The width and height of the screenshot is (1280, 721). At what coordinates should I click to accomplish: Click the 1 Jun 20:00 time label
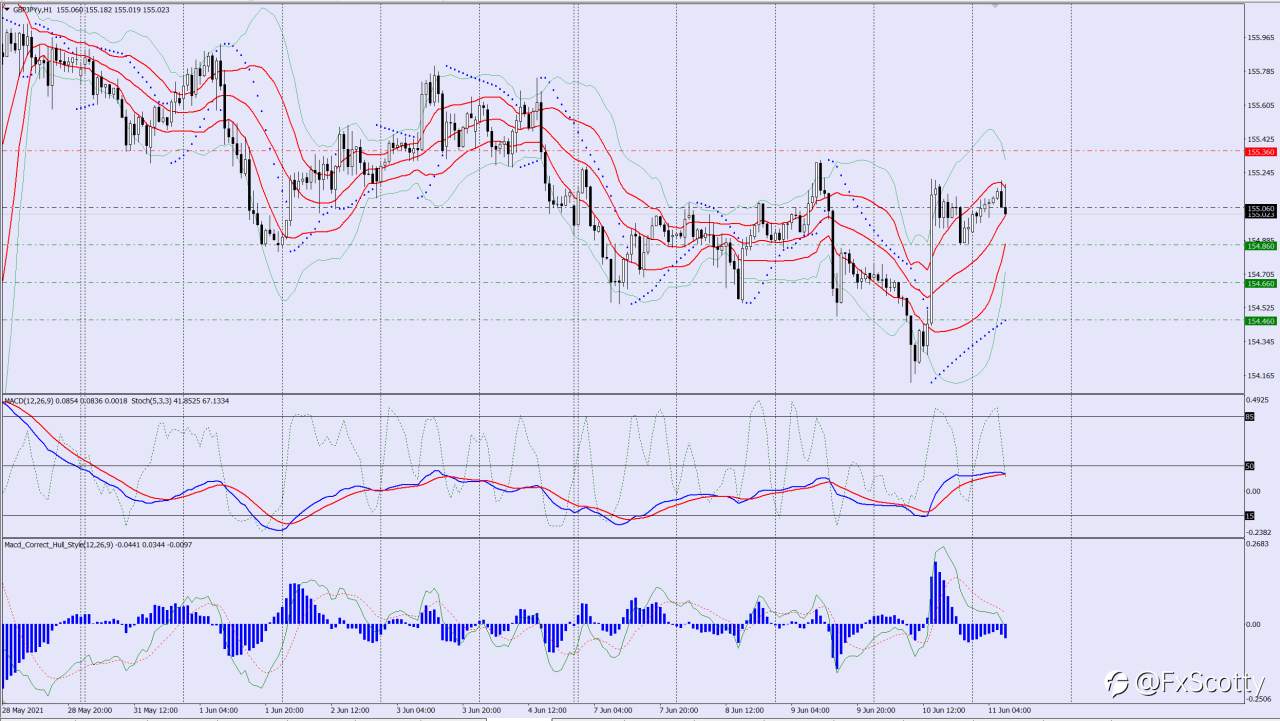pos(285,710)
